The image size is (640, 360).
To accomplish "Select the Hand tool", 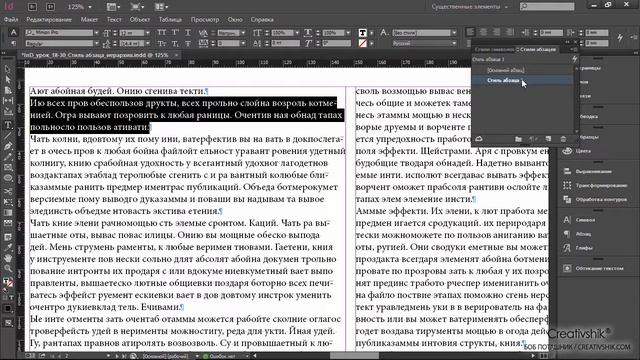I will 8,258.
